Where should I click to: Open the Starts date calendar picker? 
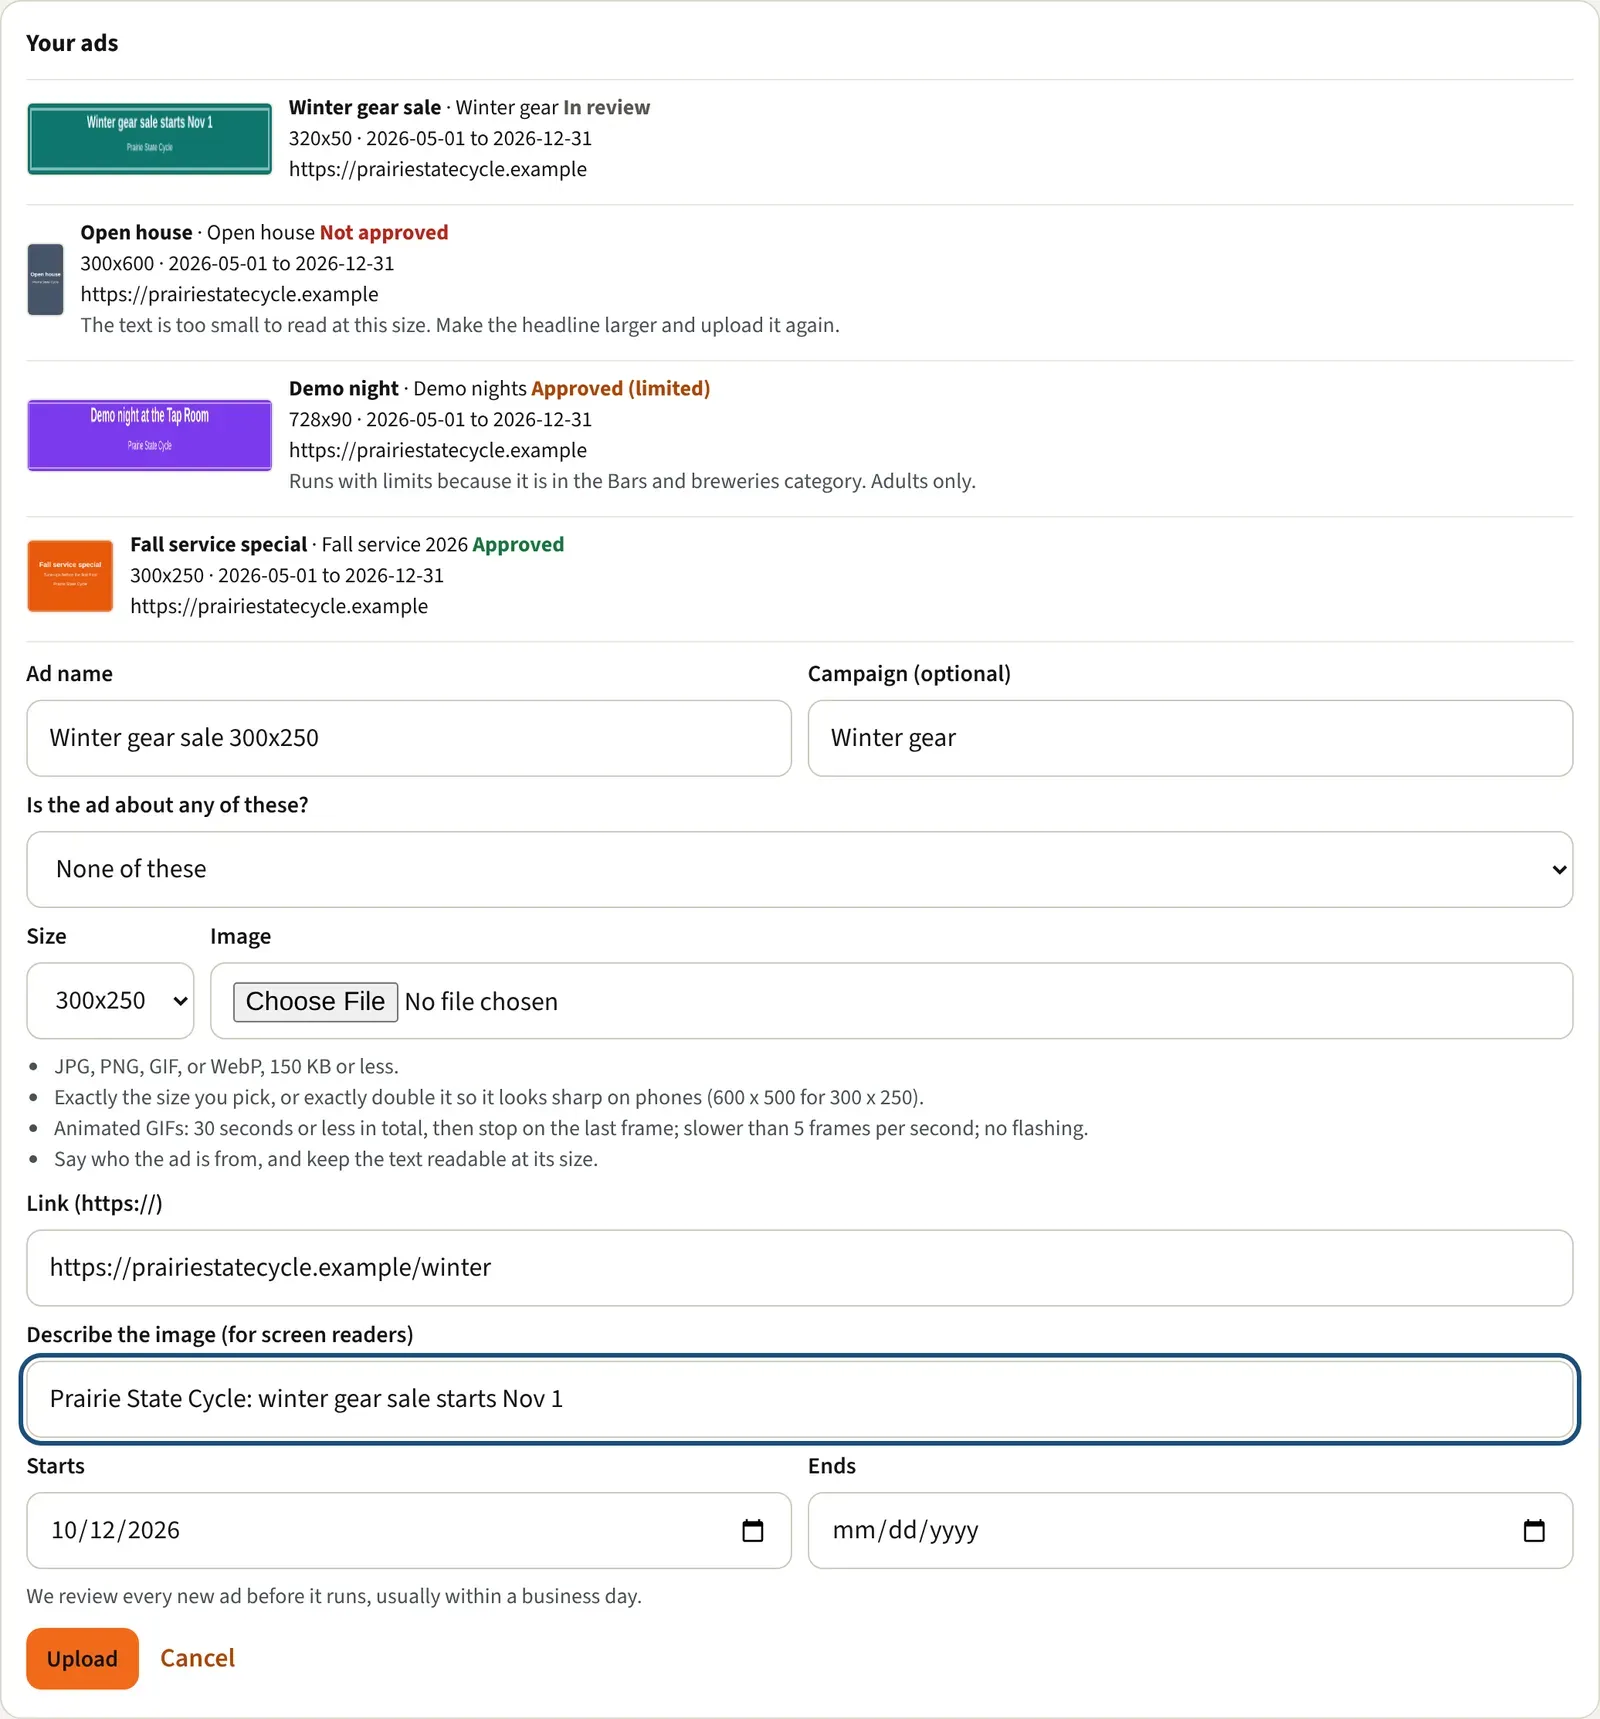coord(753,1530)
